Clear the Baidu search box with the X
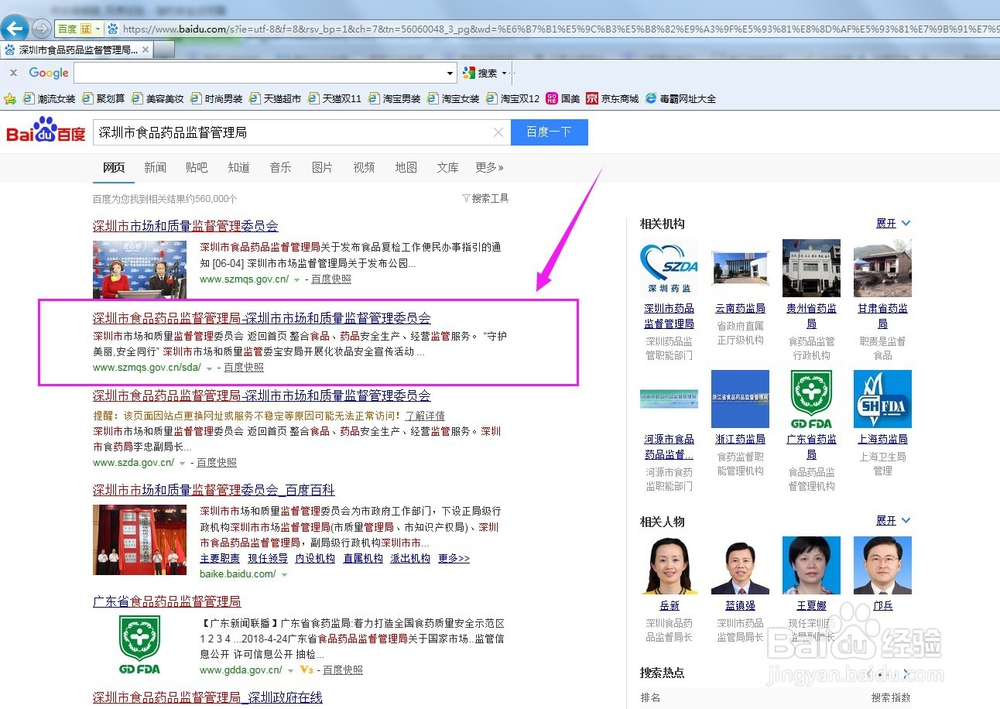Screen dimensions: 1000x709 pos(498,133)
